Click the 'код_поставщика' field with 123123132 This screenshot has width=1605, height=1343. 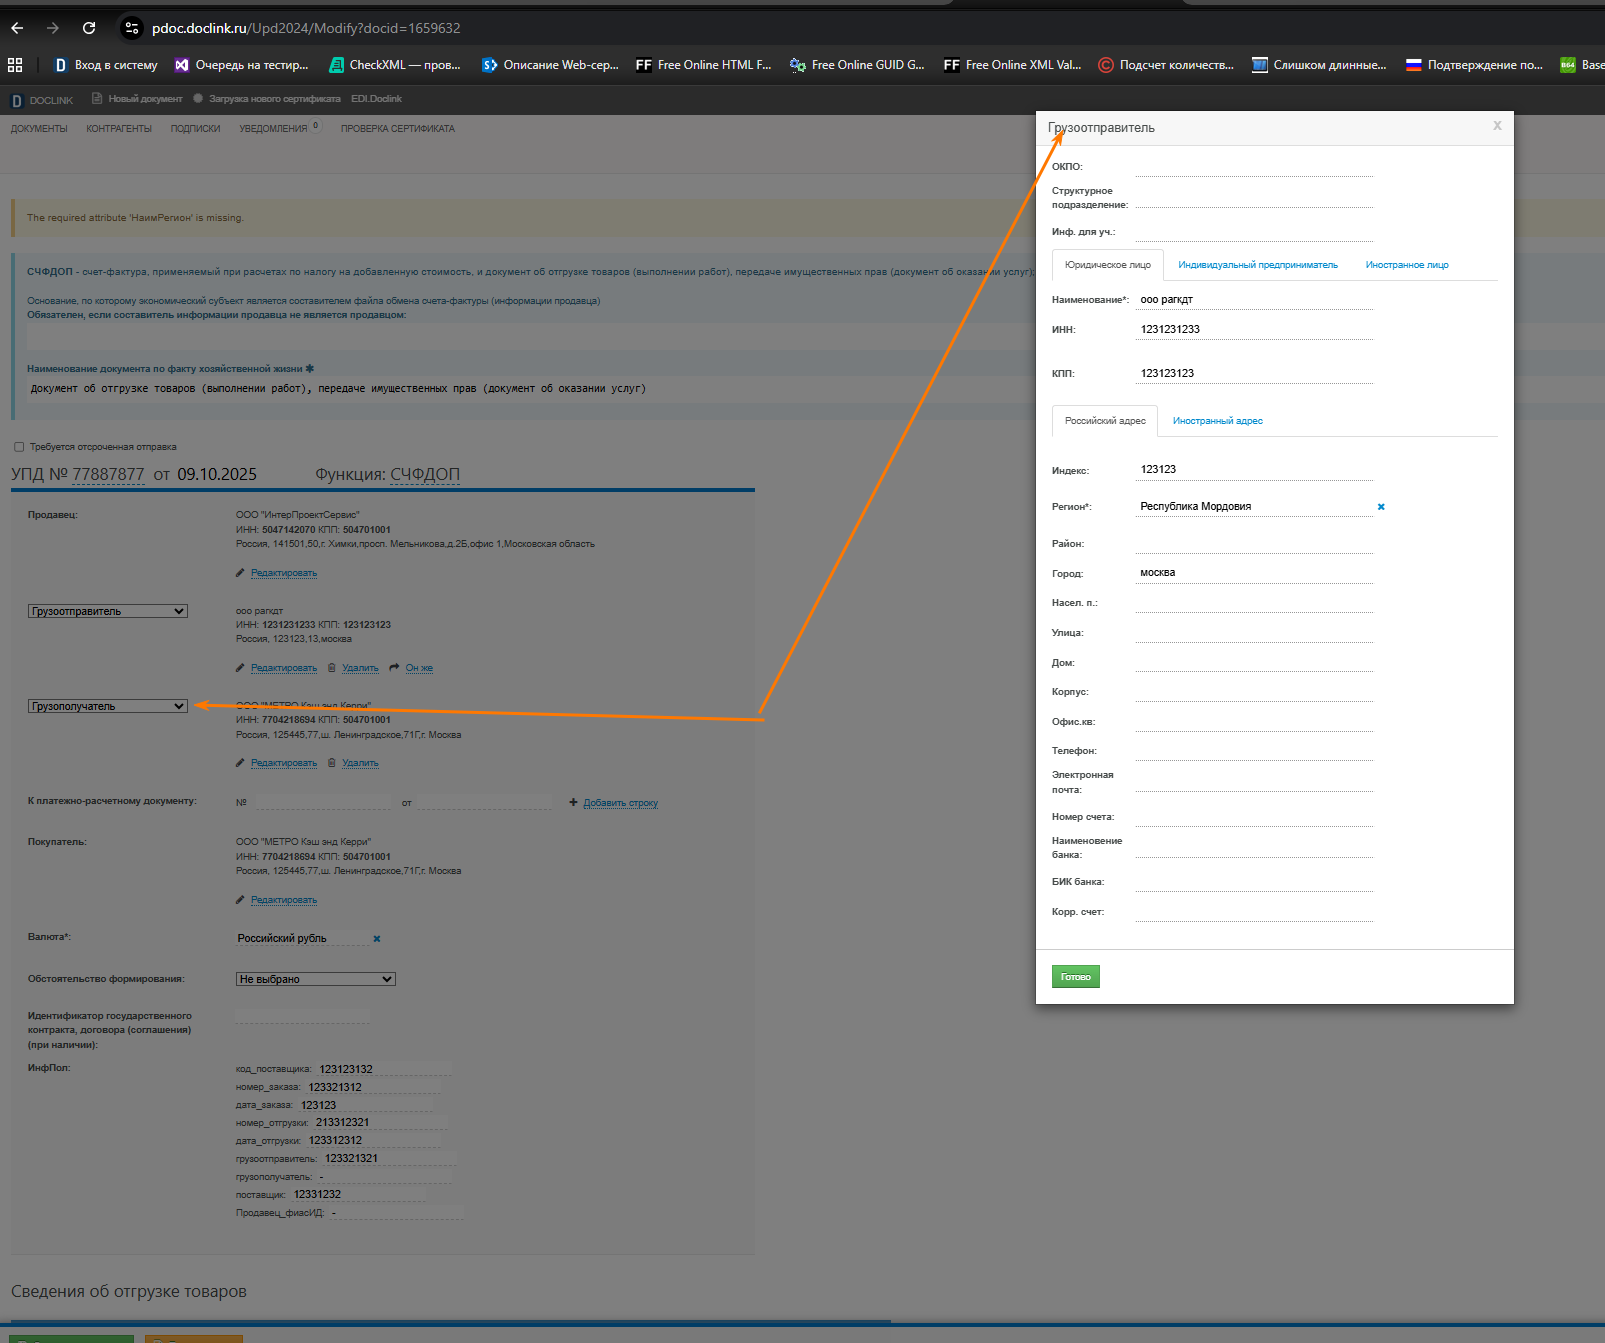pos(384,1069)
